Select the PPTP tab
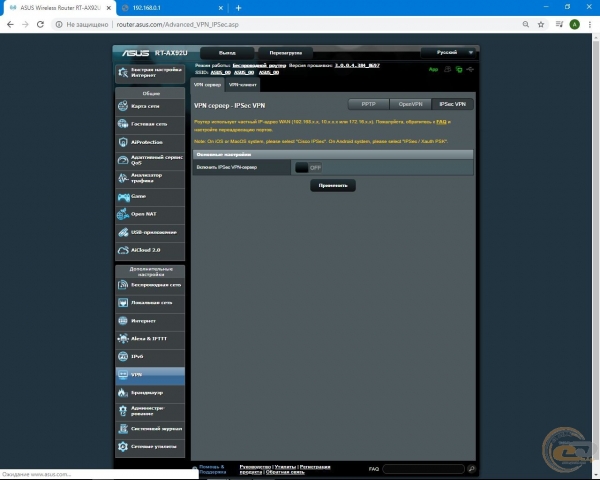Screen dimensions: 600x480 coord(368,104)
